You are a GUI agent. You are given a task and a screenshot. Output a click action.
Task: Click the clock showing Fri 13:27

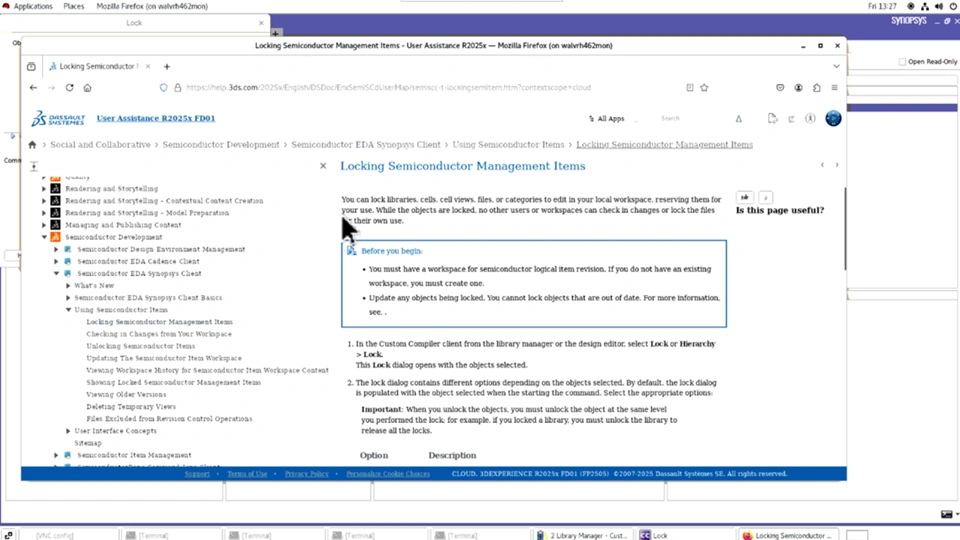click(882, 6)
